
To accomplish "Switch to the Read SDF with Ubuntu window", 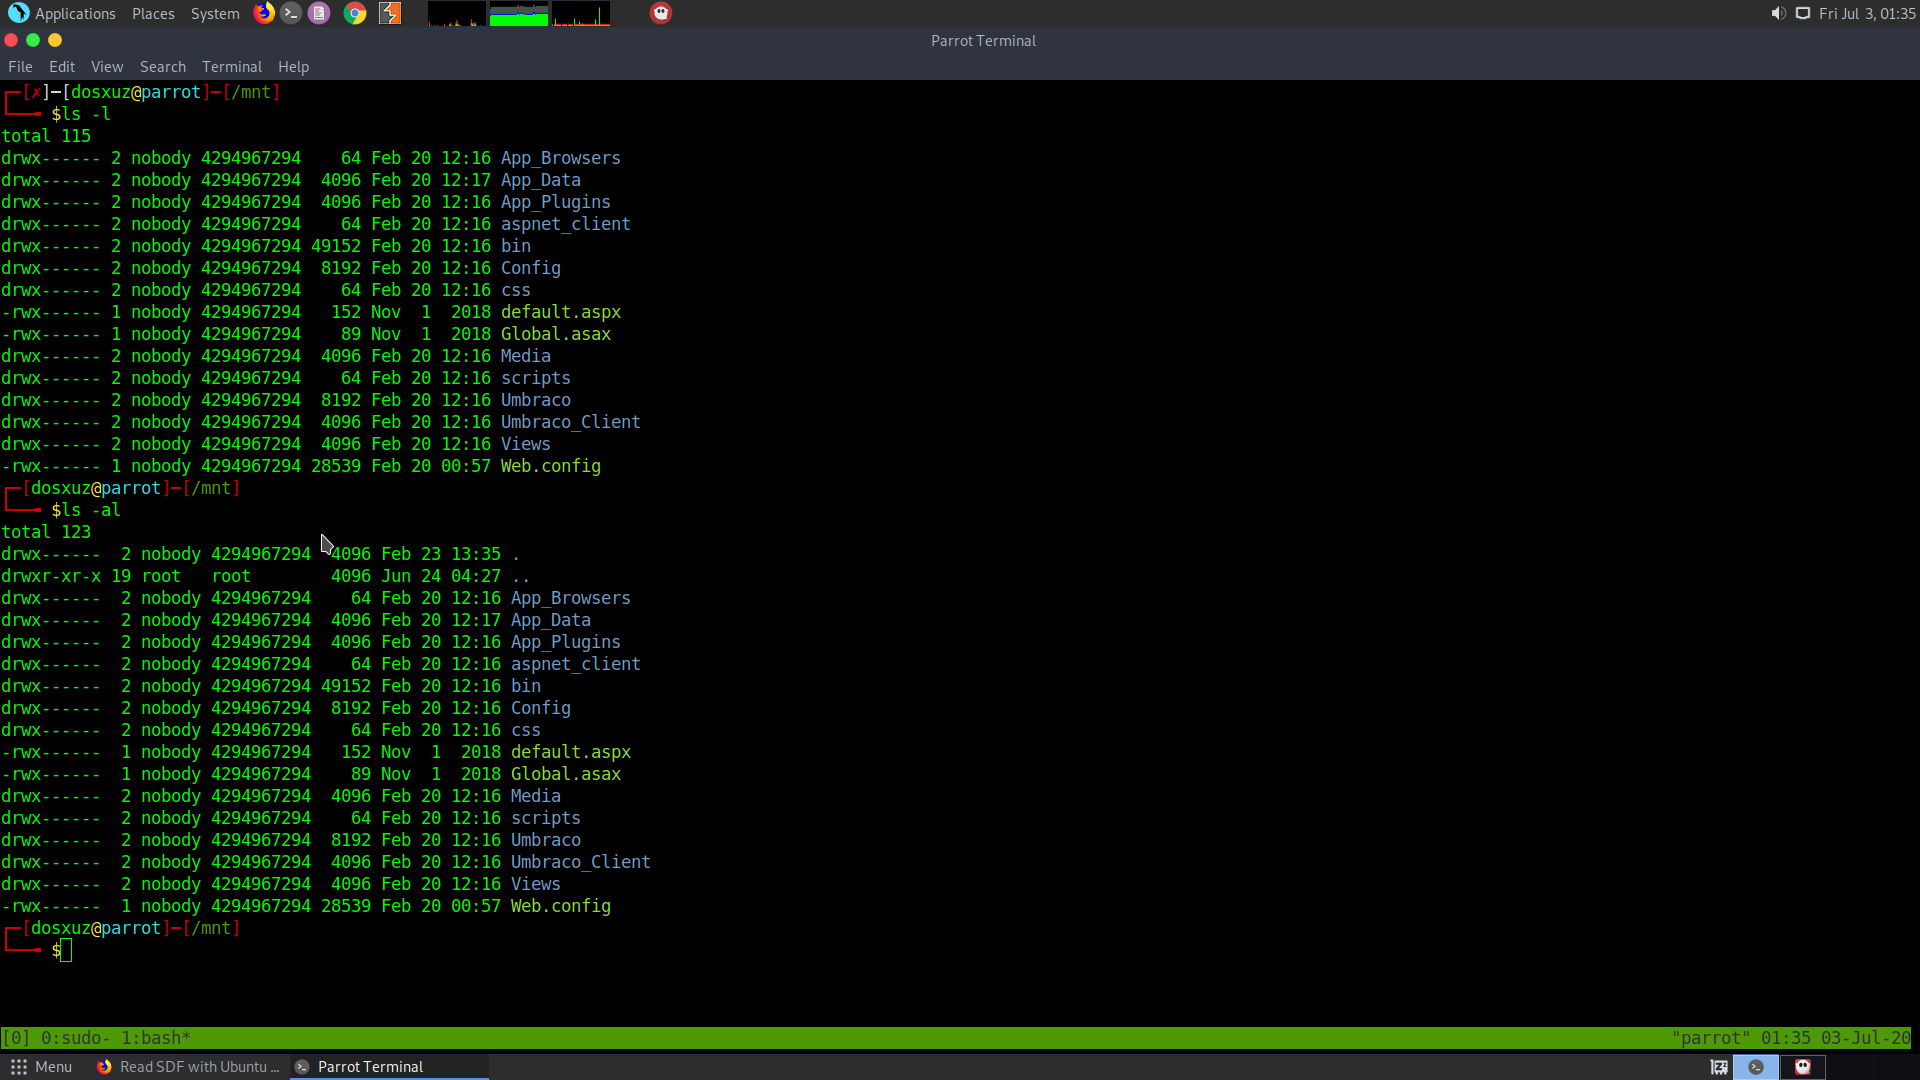I will tap(188, 1067).
